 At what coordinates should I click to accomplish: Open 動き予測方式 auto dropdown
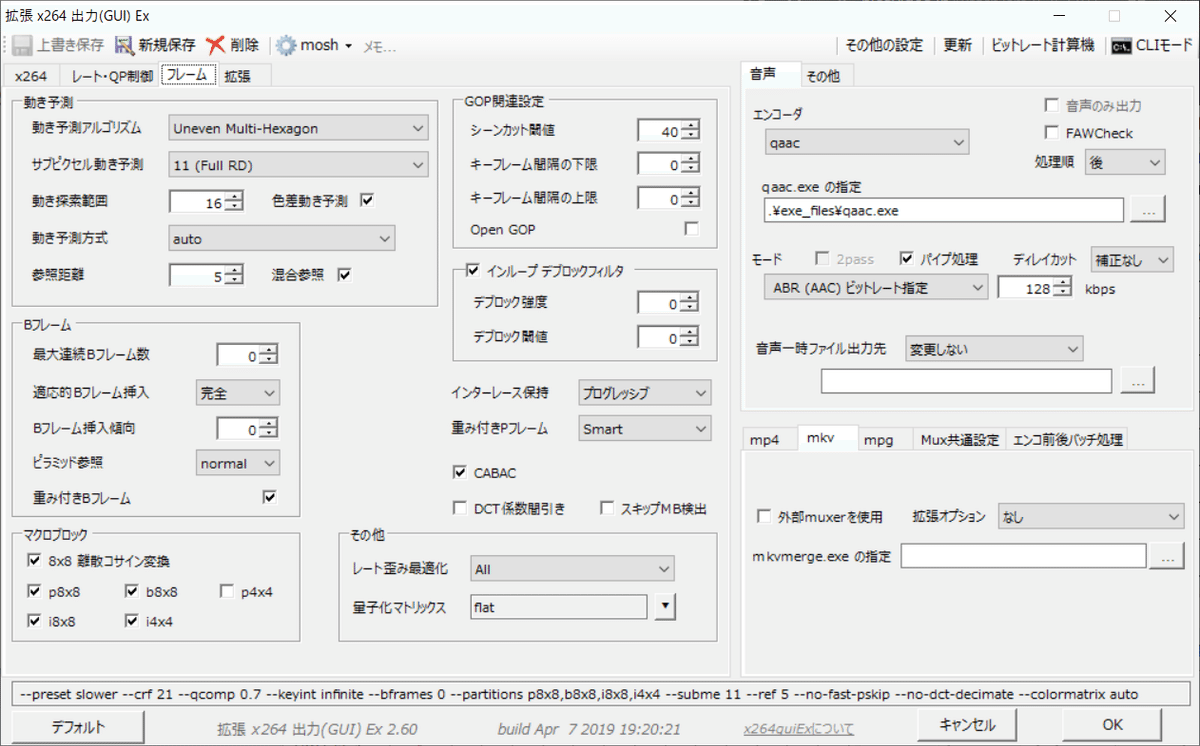pos(281,238)
